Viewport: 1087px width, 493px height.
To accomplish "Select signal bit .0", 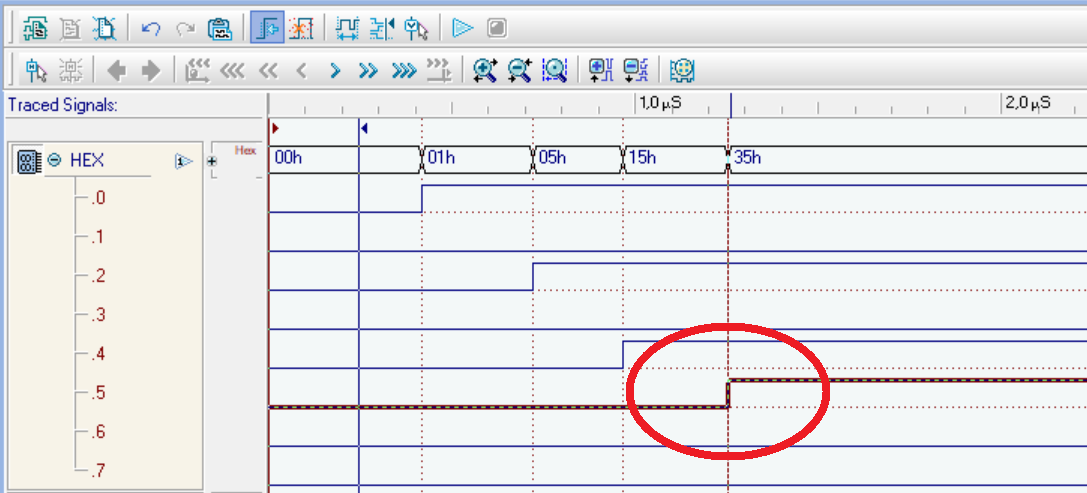I will tap(98, 198).
